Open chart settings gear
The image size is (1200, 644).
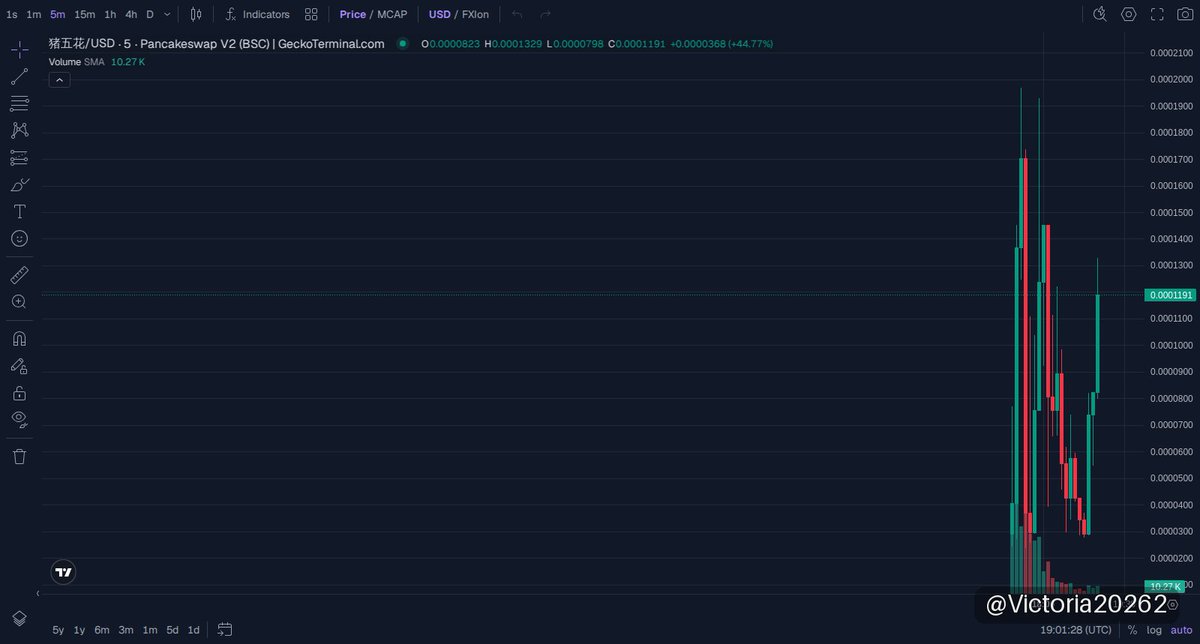pyautogui.click(x=1129, y=14)
